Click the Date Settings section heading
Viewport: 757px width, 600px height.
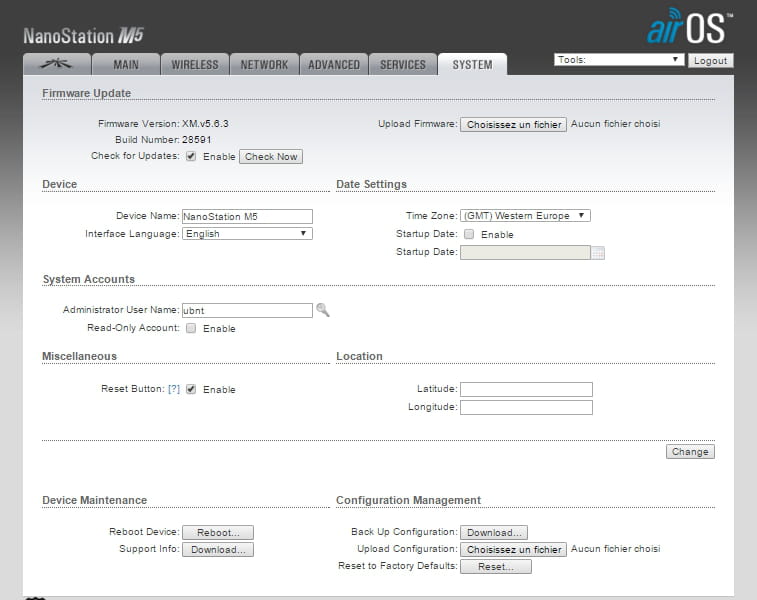371,184
